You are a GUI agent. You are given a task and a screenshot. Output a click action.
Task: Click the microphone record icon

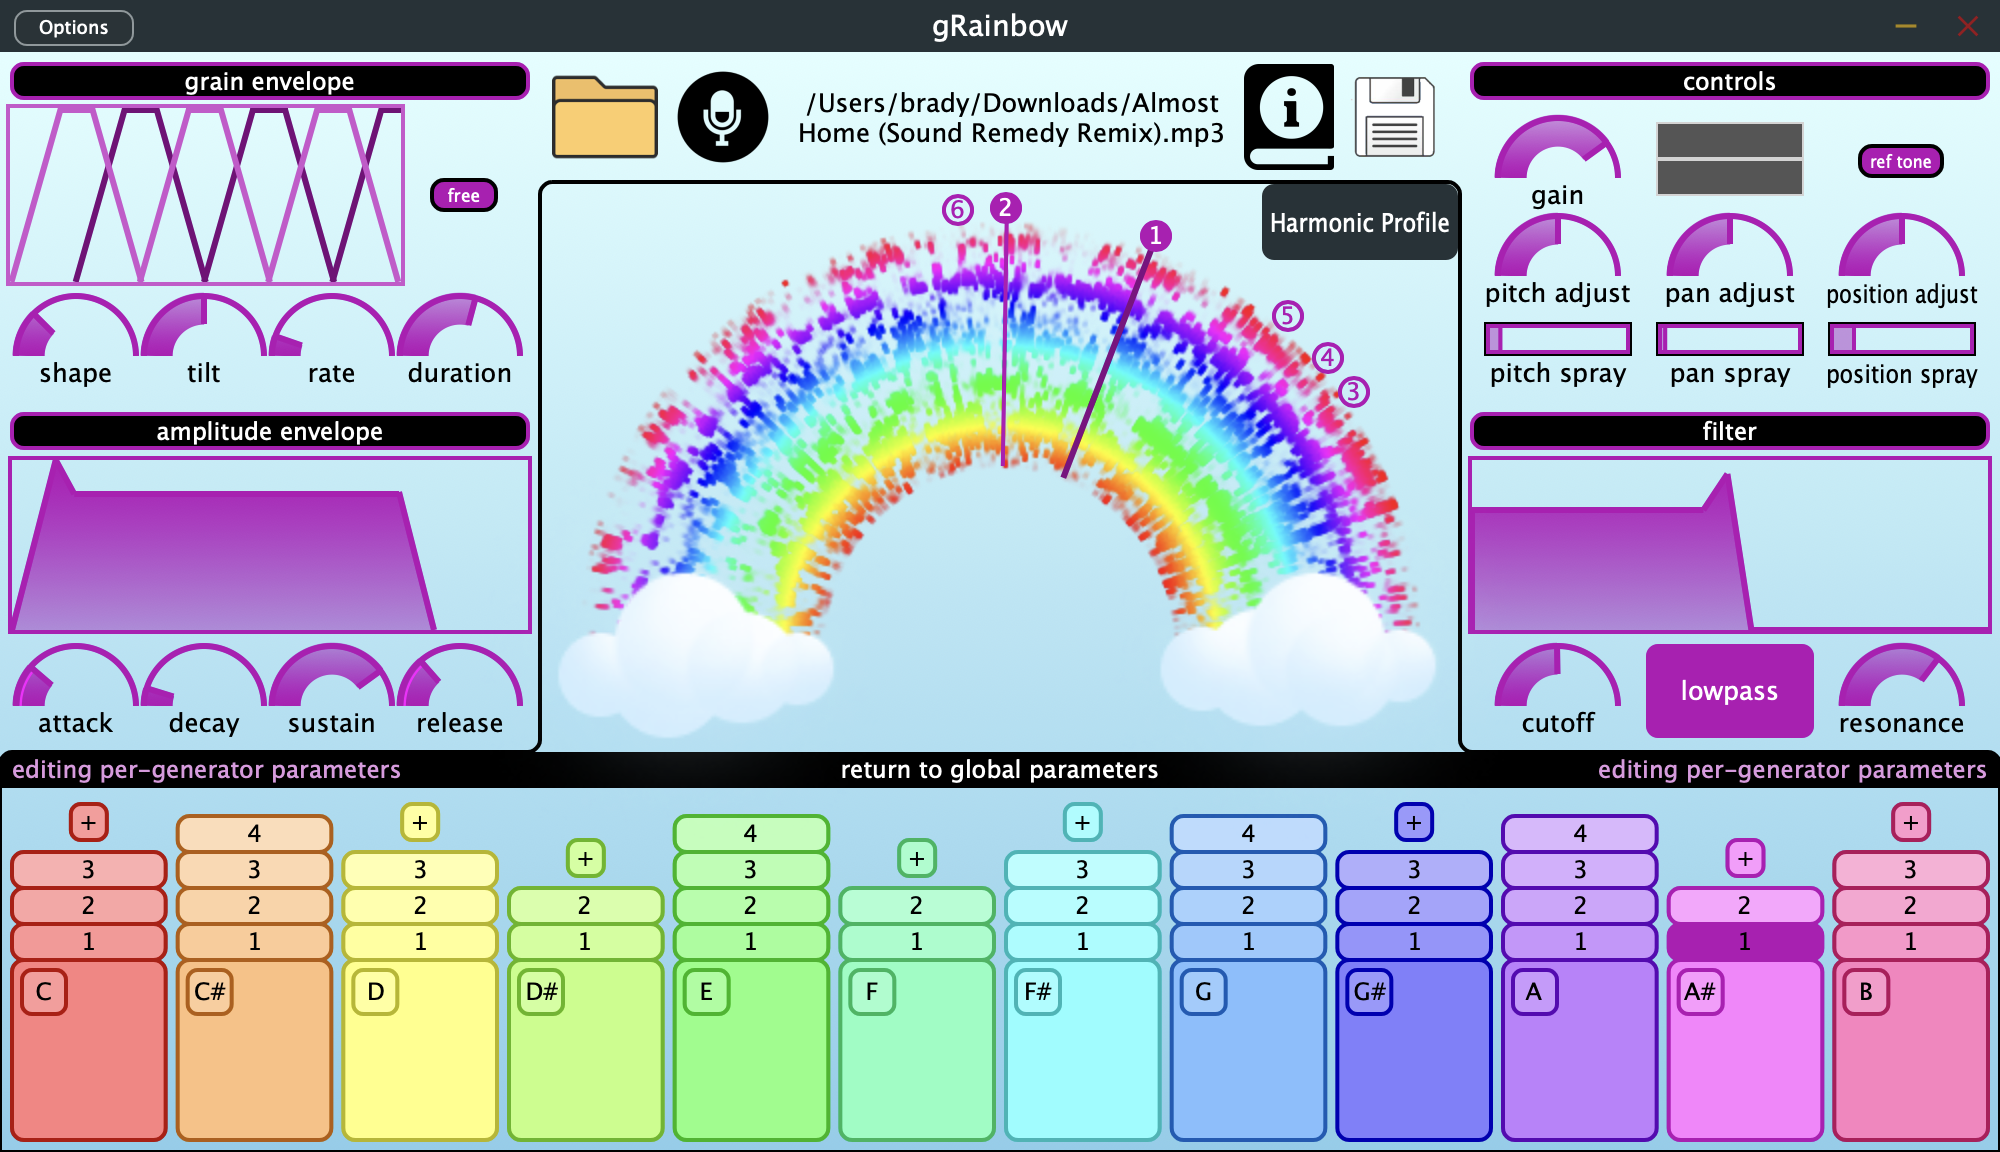pos(722,117)
